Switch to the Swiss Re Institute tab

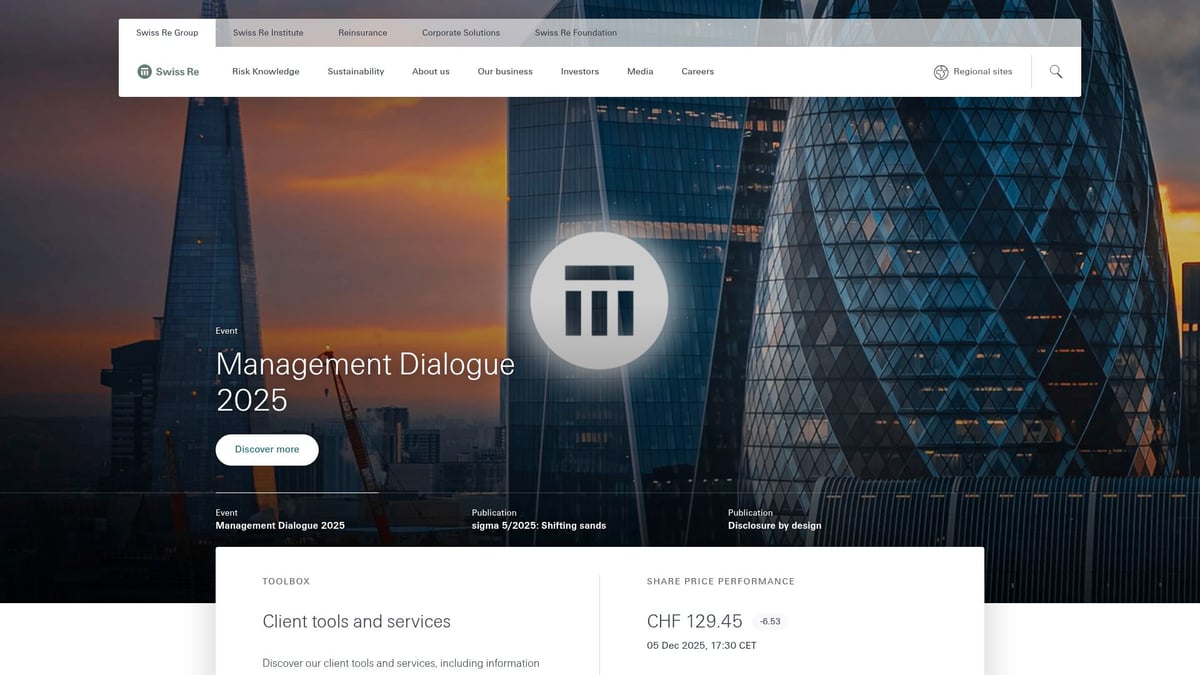(x=268, y=33)
